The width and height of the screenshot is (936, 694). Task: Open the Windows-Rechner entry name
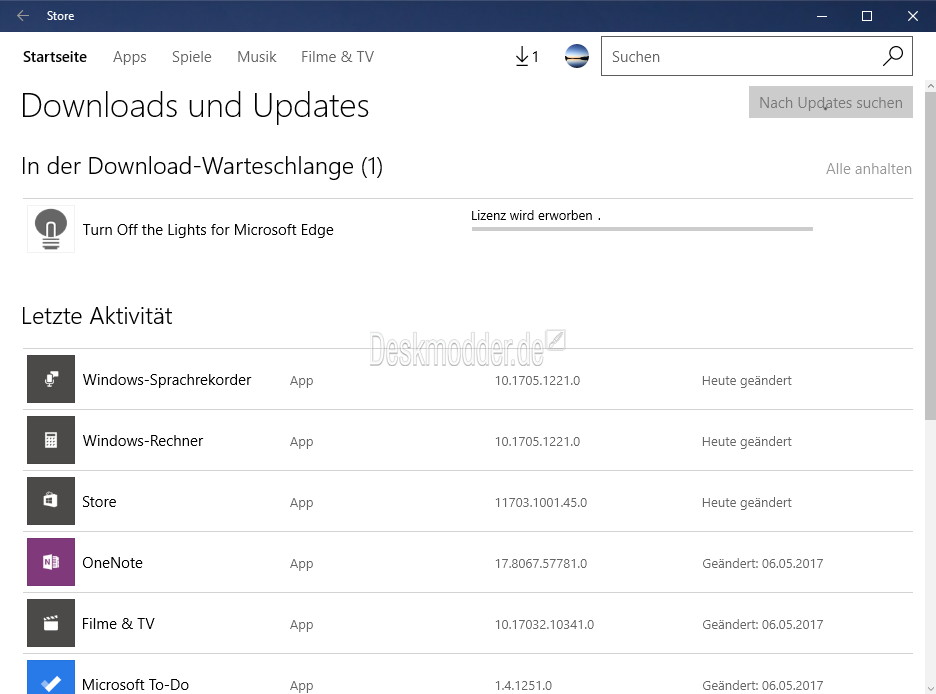click(x=143, y=440)
